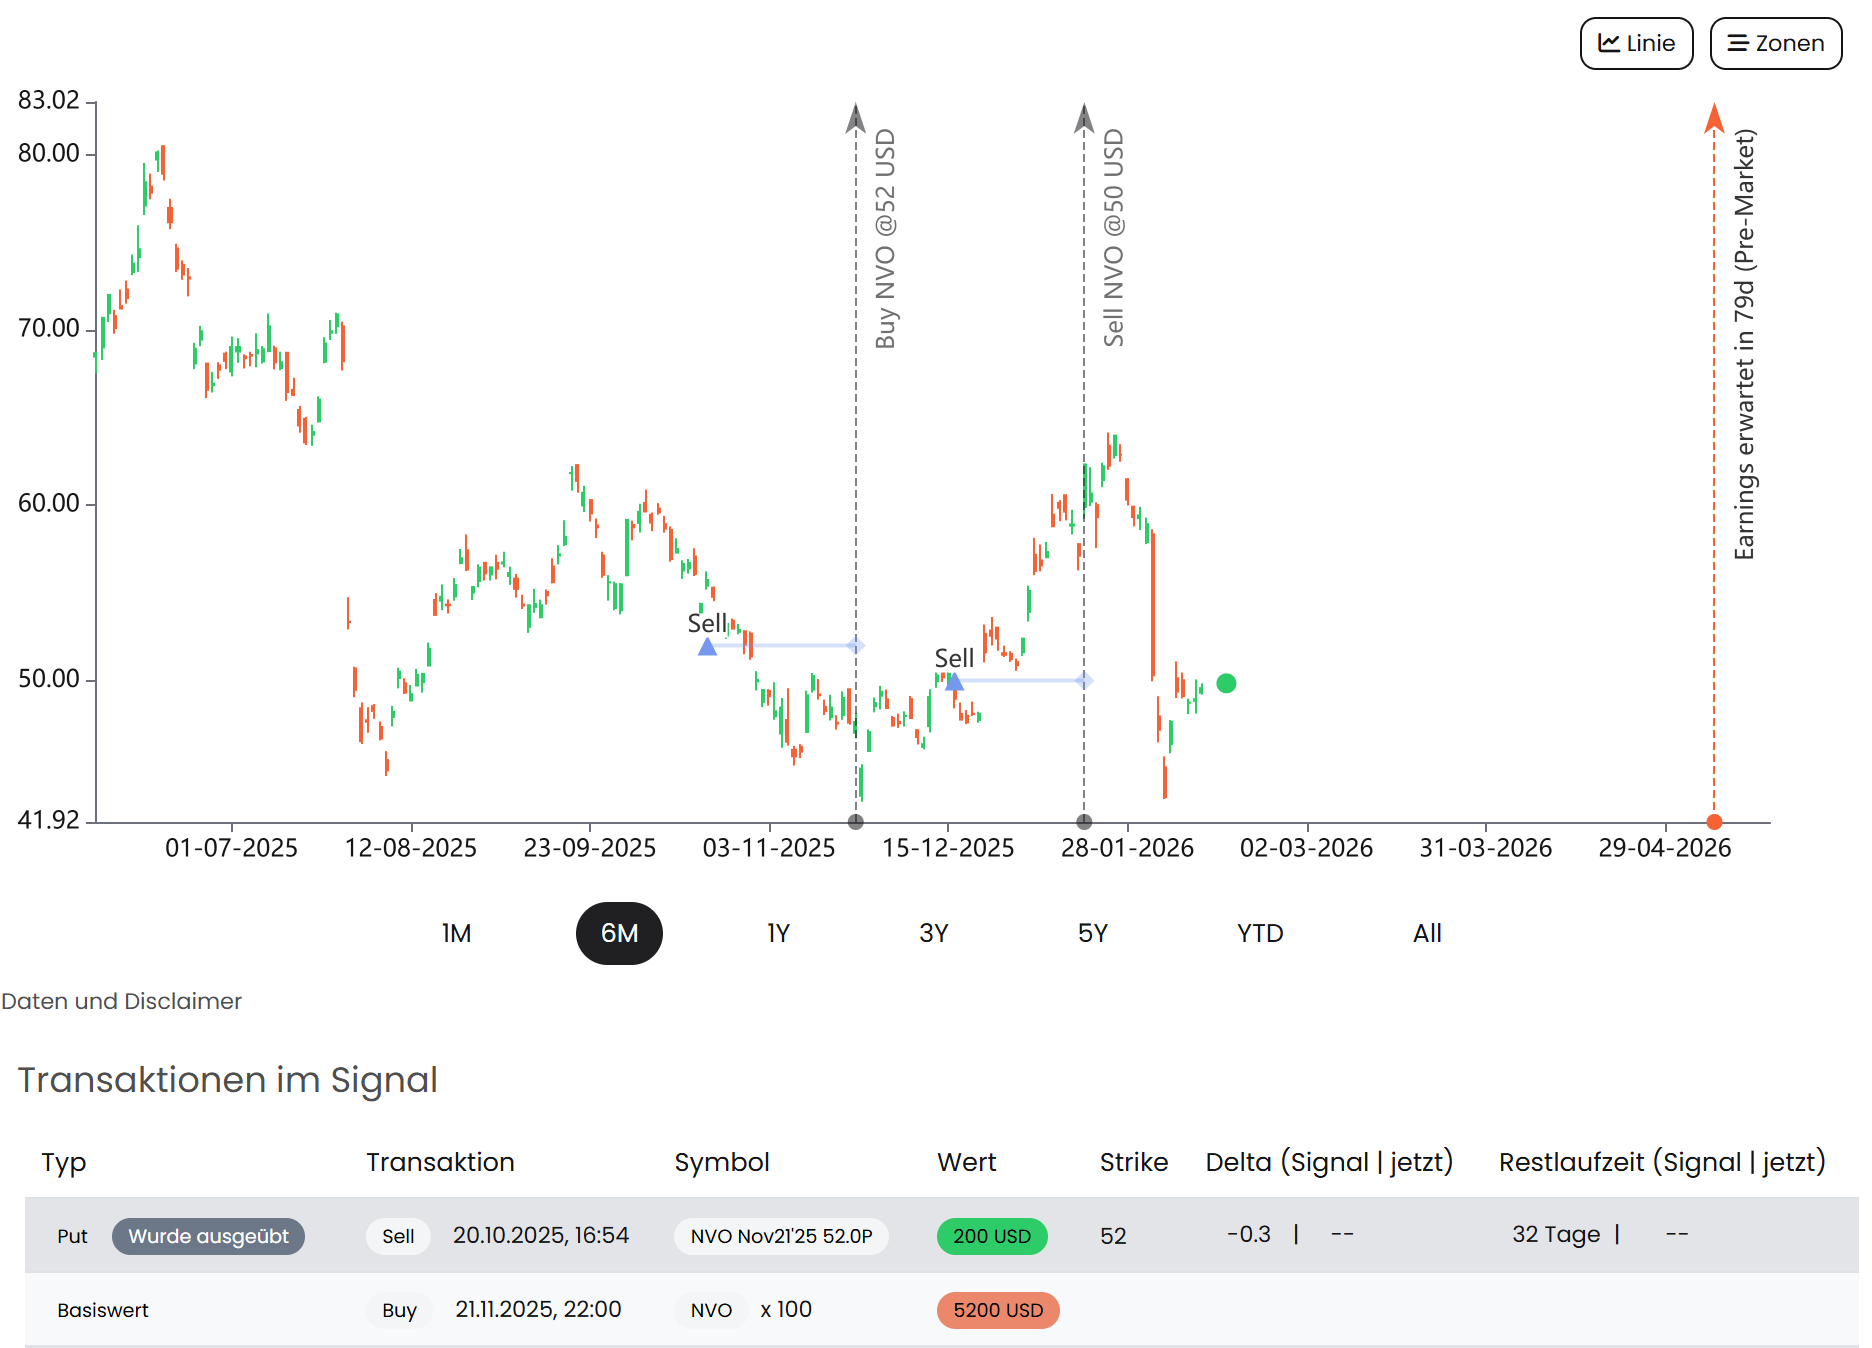1872x1348 pixels.
Task: Click the green current price dot
Action: click(1226, 683)
